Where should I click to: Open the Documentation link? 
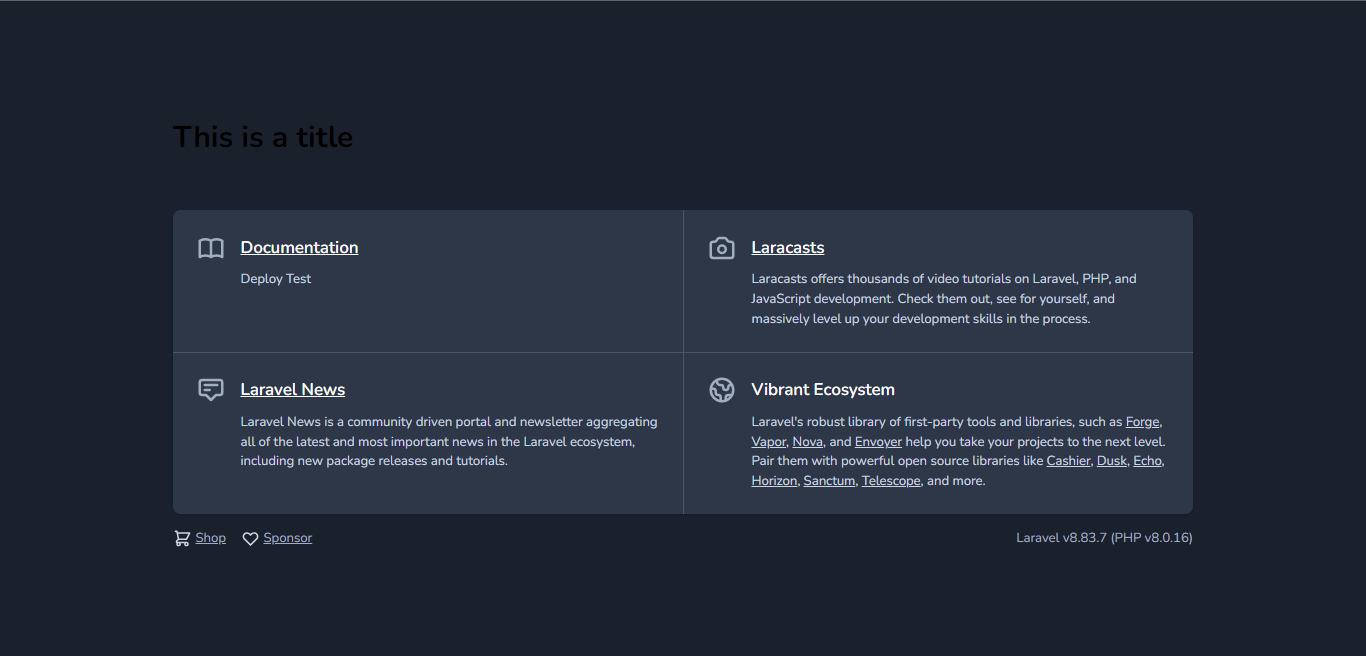[x=299, y=248]
